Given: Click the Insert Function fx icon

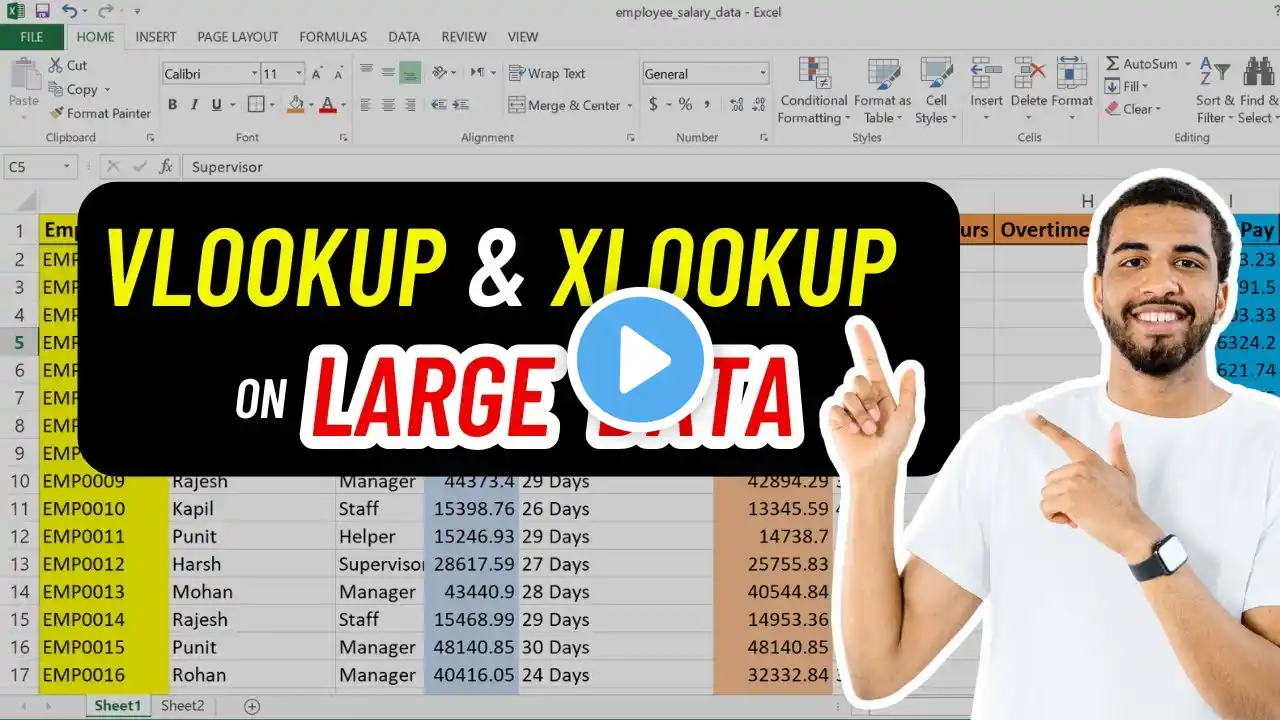Looking at the screenshot, I should tap(166, 167).
